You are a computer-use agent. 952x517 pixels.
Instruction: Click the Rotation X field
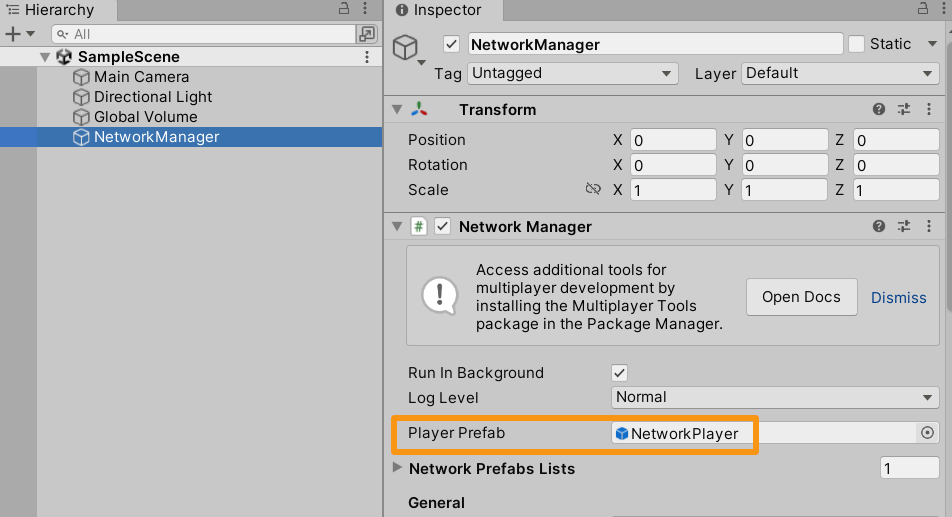coord(673,165)
